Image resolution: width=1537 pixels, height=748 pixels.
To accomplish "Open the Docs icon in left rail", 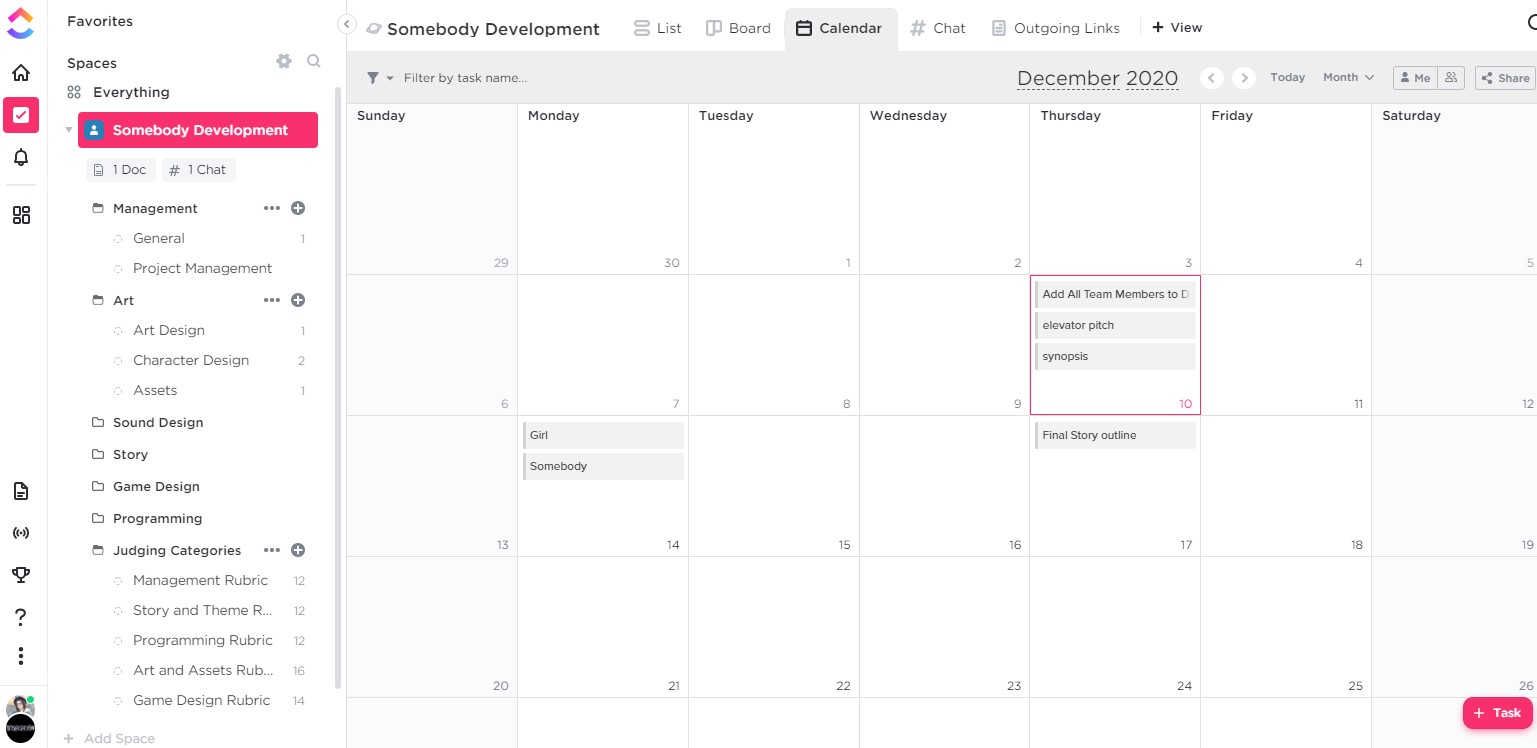I will tap(21, 491).
